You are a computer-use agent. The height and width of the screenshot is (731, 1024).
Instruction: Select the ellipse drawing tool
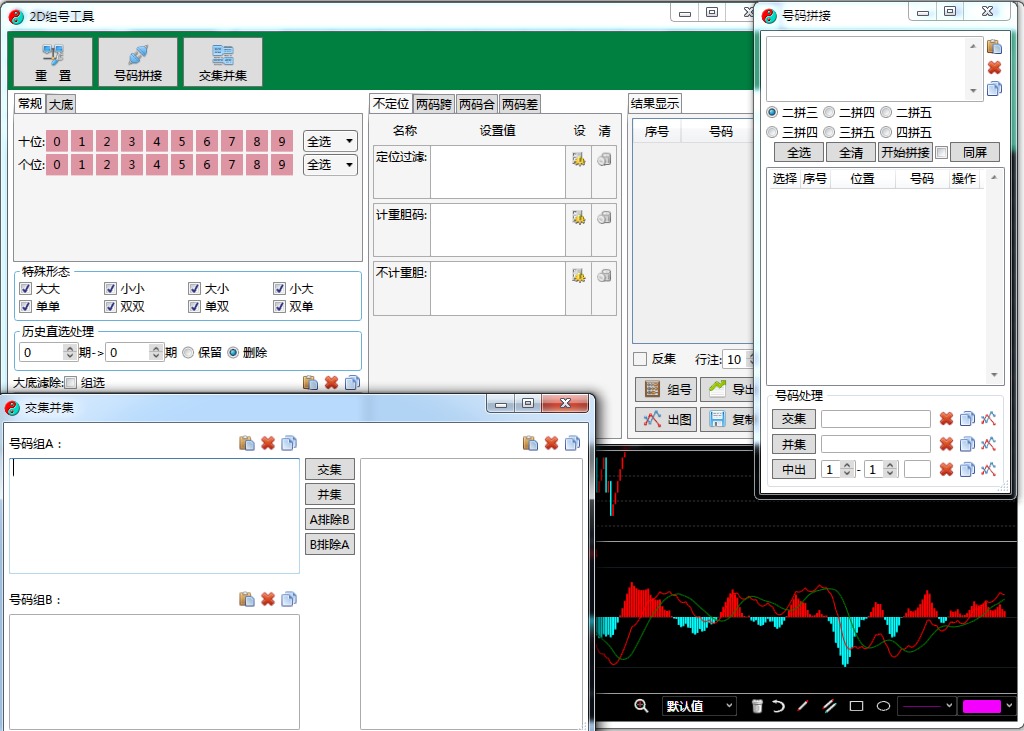click(883, 706)
